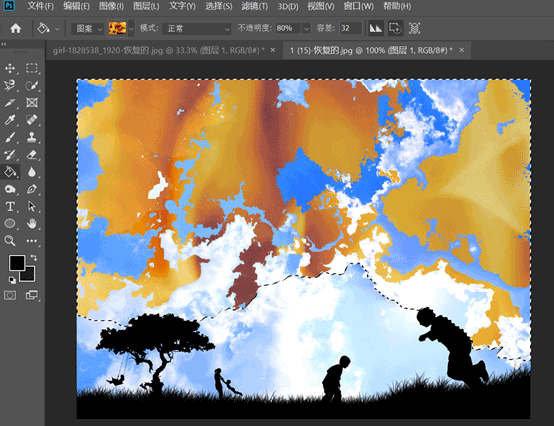Open the 视图(V) menu
This screenshot has height=426, width=554.
click(x=321, y=6)
